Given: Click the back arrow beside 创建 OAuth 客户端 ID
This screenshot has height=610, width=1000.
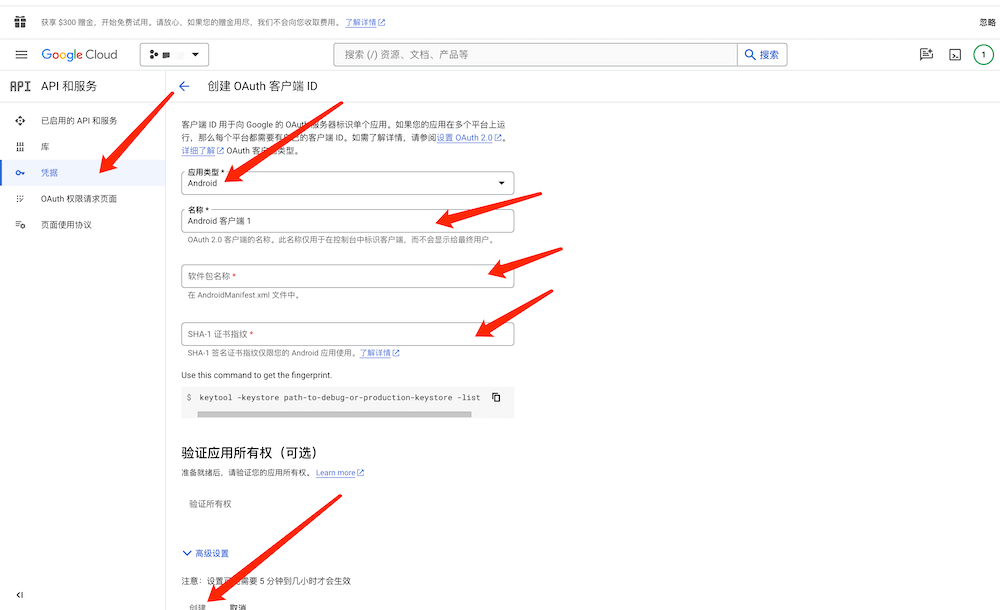Looking at the screenshot, I should [x=184, y=87].
